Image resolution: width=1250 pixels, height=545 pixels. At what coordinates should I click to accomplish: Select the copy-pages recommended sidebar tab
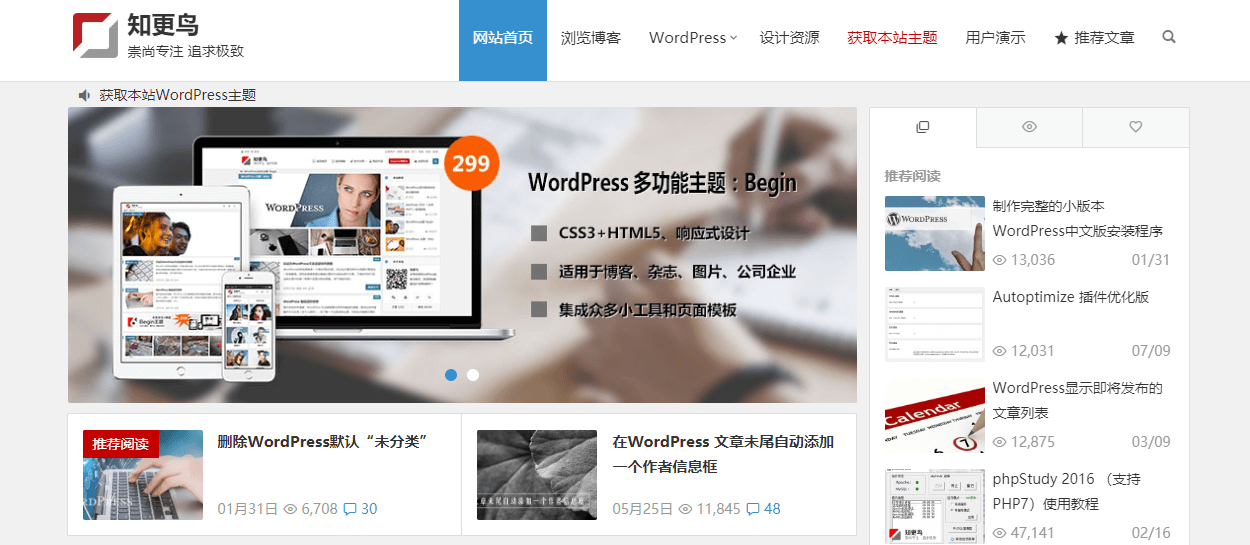pos(922,127)
